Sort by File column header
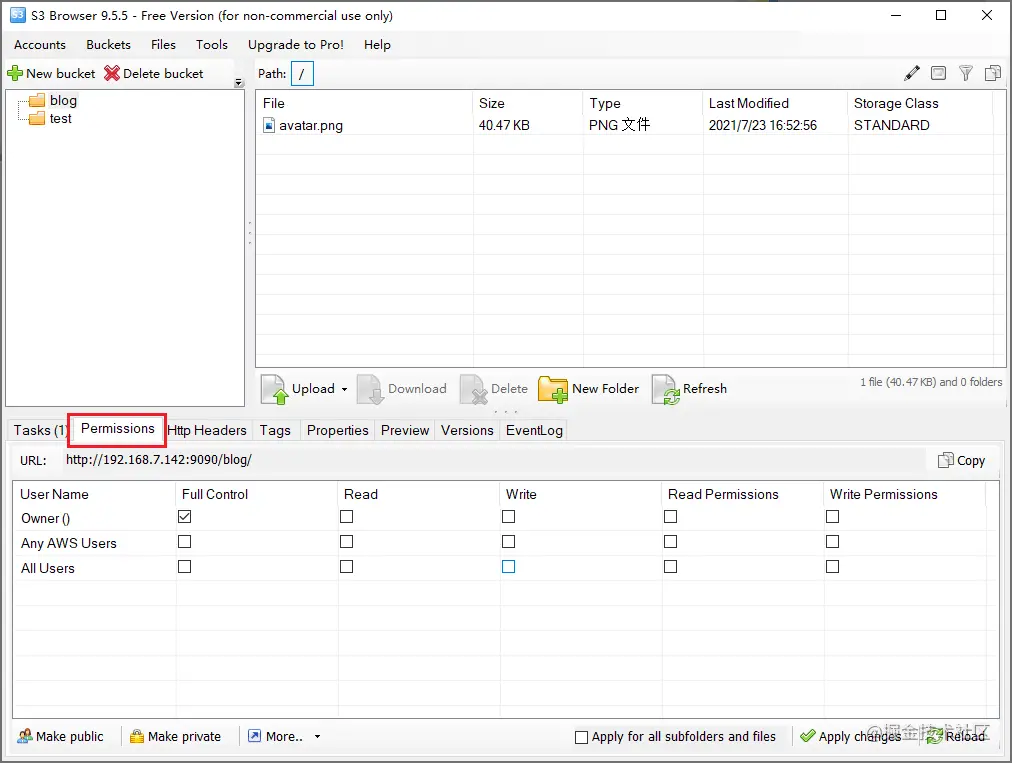The height and width of the screenshot is (763, 1012). pyautogui.click(x=365, y=103)
